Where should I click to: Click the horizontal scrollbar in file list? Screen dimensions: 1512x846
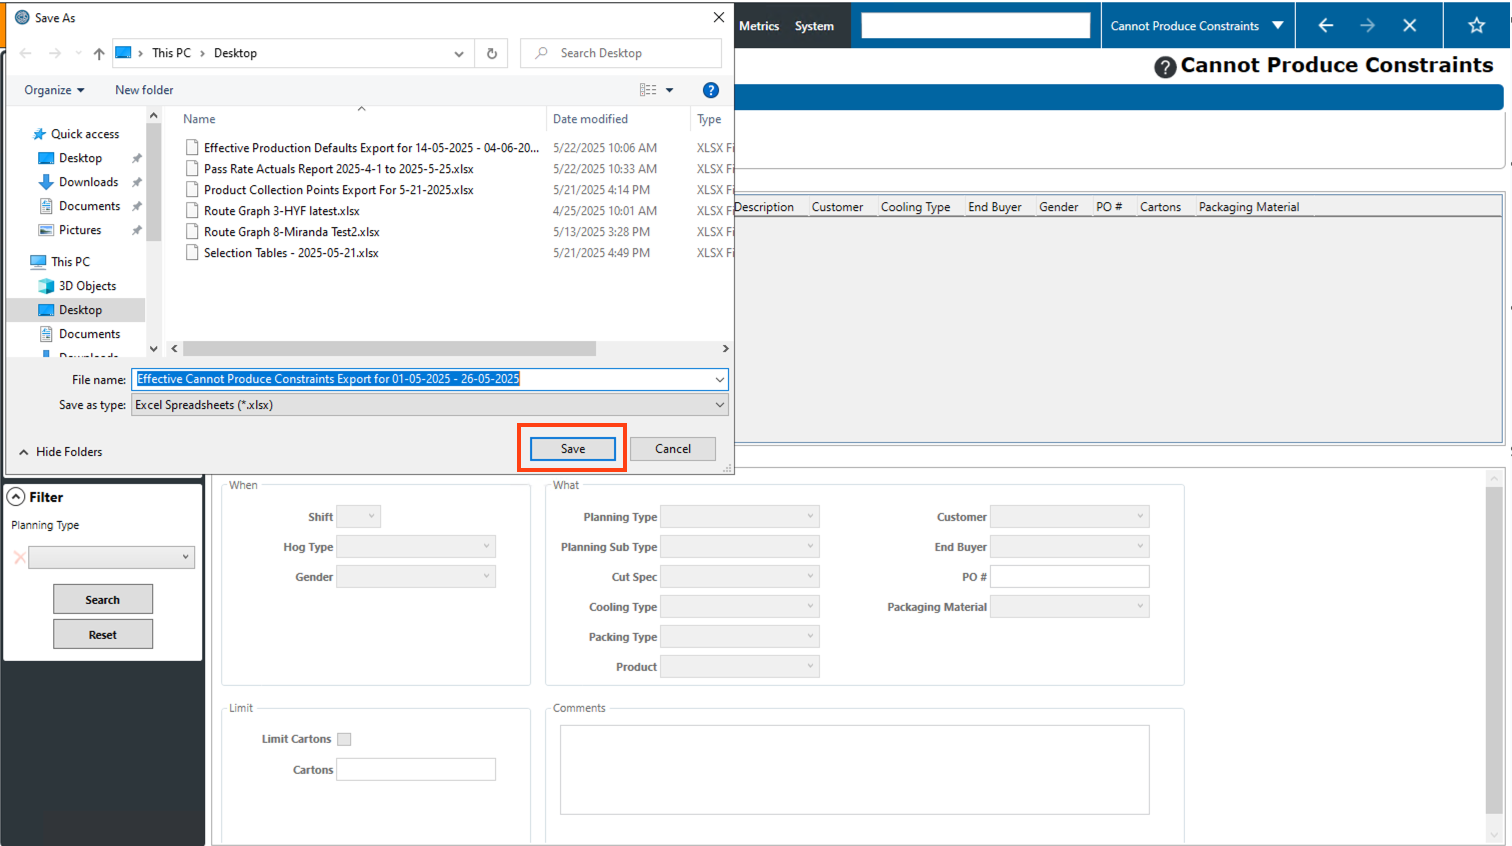coord(390,349)
